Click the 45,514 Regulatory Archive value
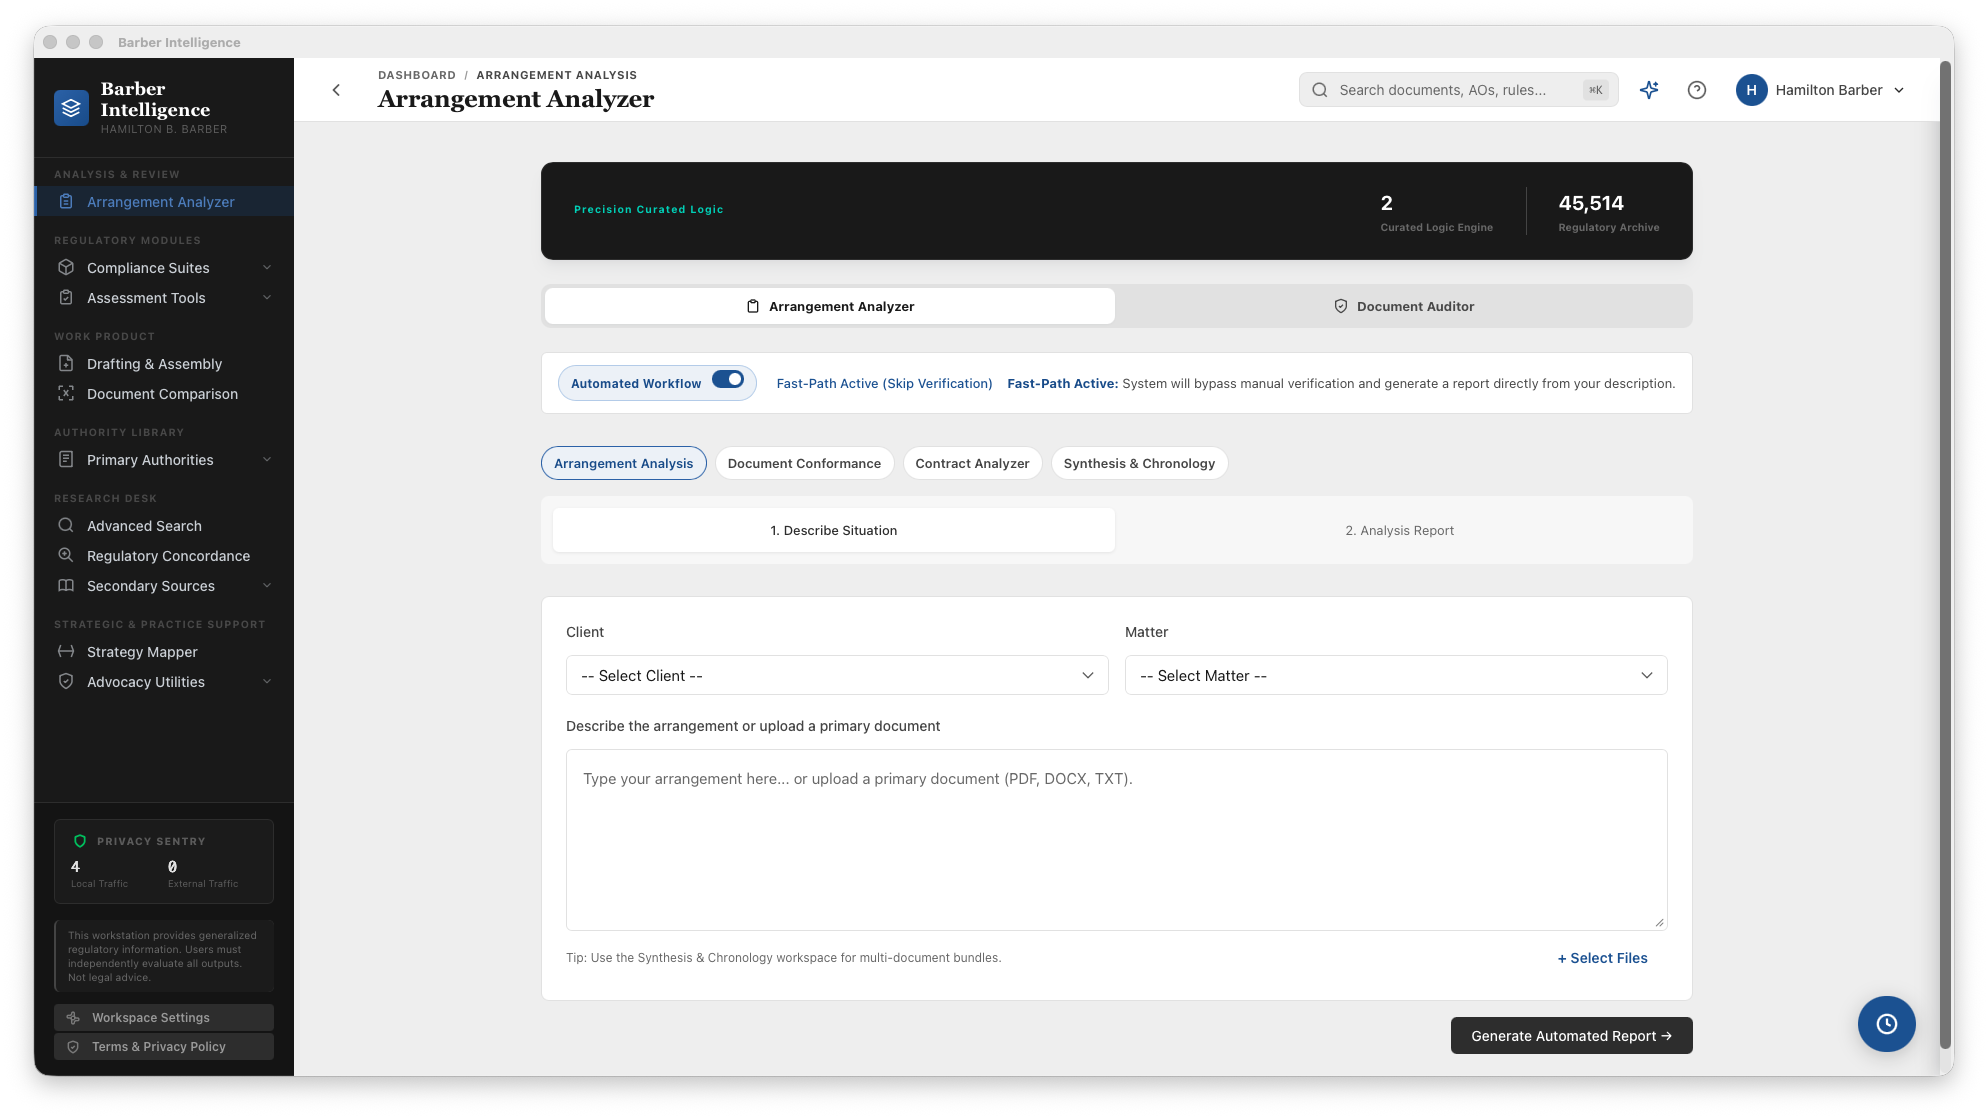1988x1118 pixels. 1590,203
